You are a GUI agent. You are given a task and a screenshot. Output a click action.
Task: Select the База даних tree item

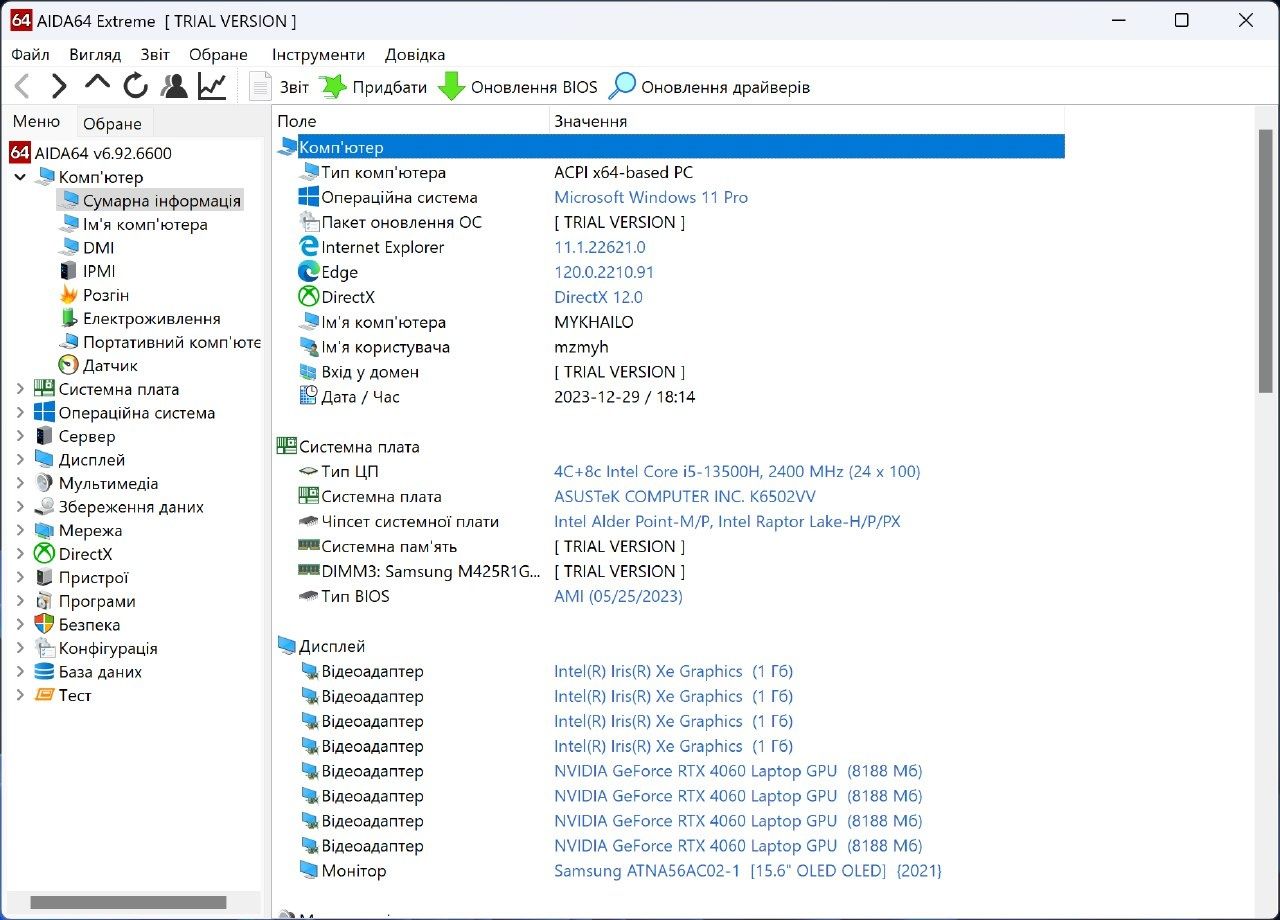[88, 672]
